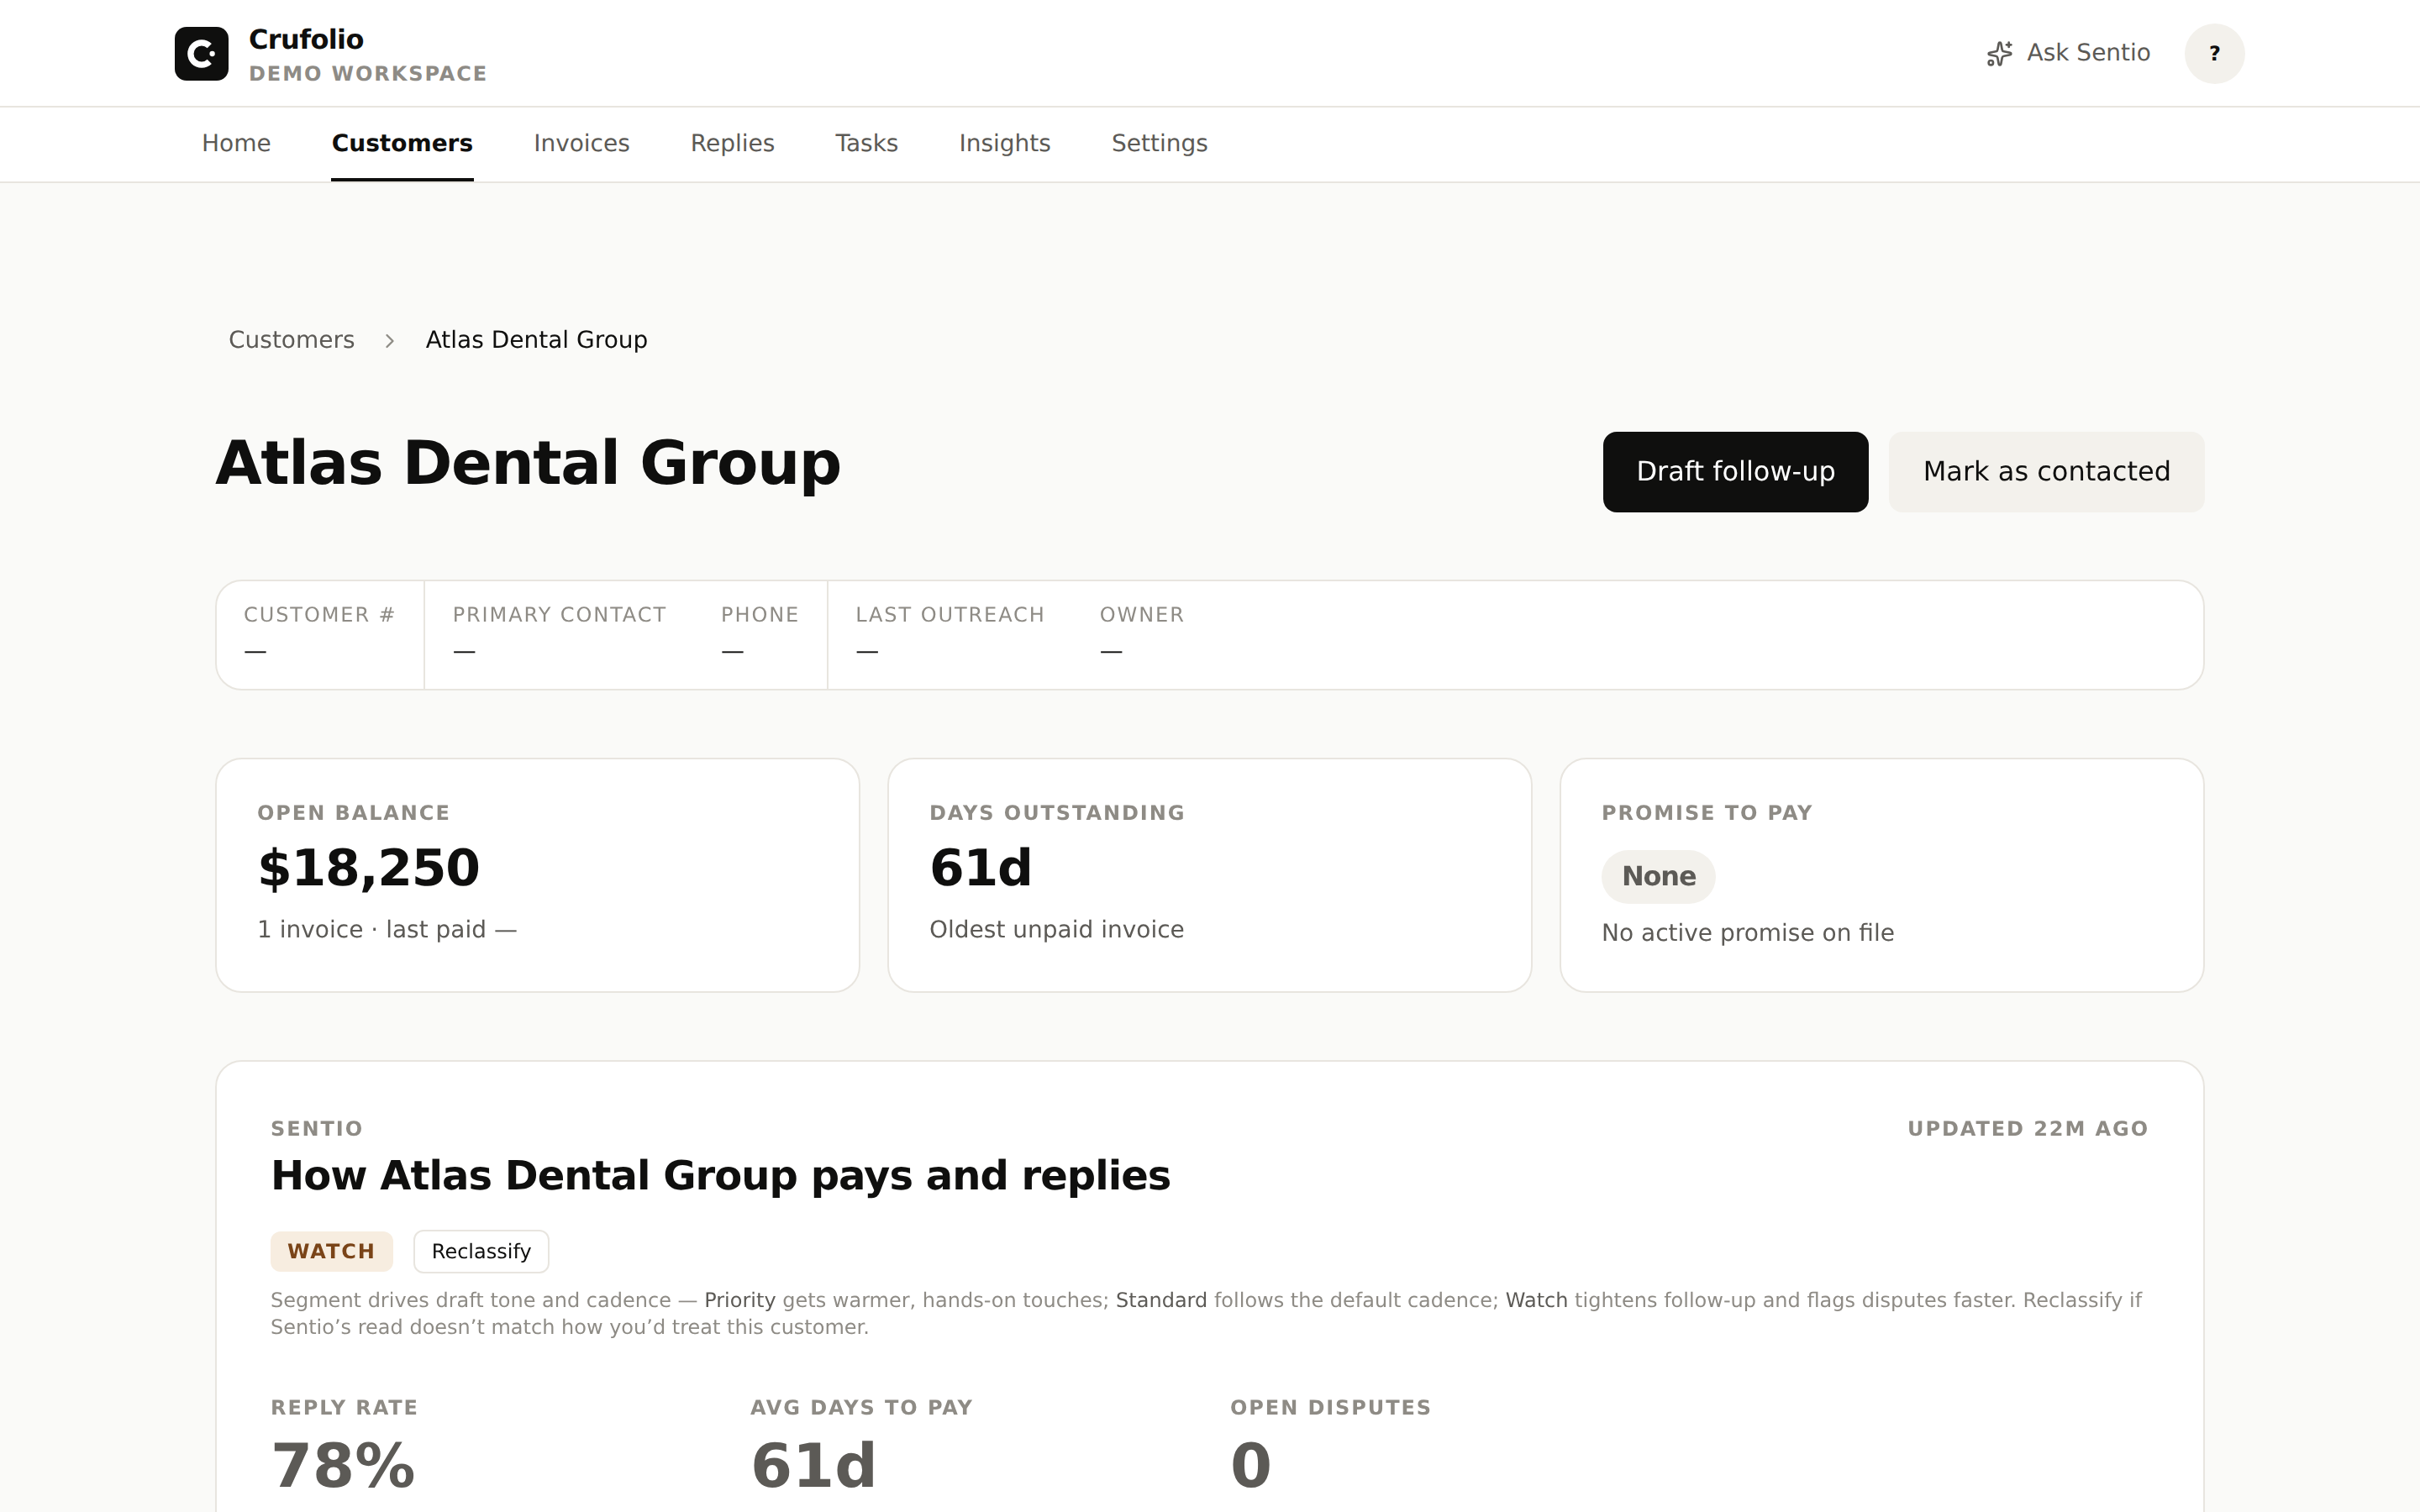Open the Tasks tab
2420x1512 pixels.
pos(866,143)
